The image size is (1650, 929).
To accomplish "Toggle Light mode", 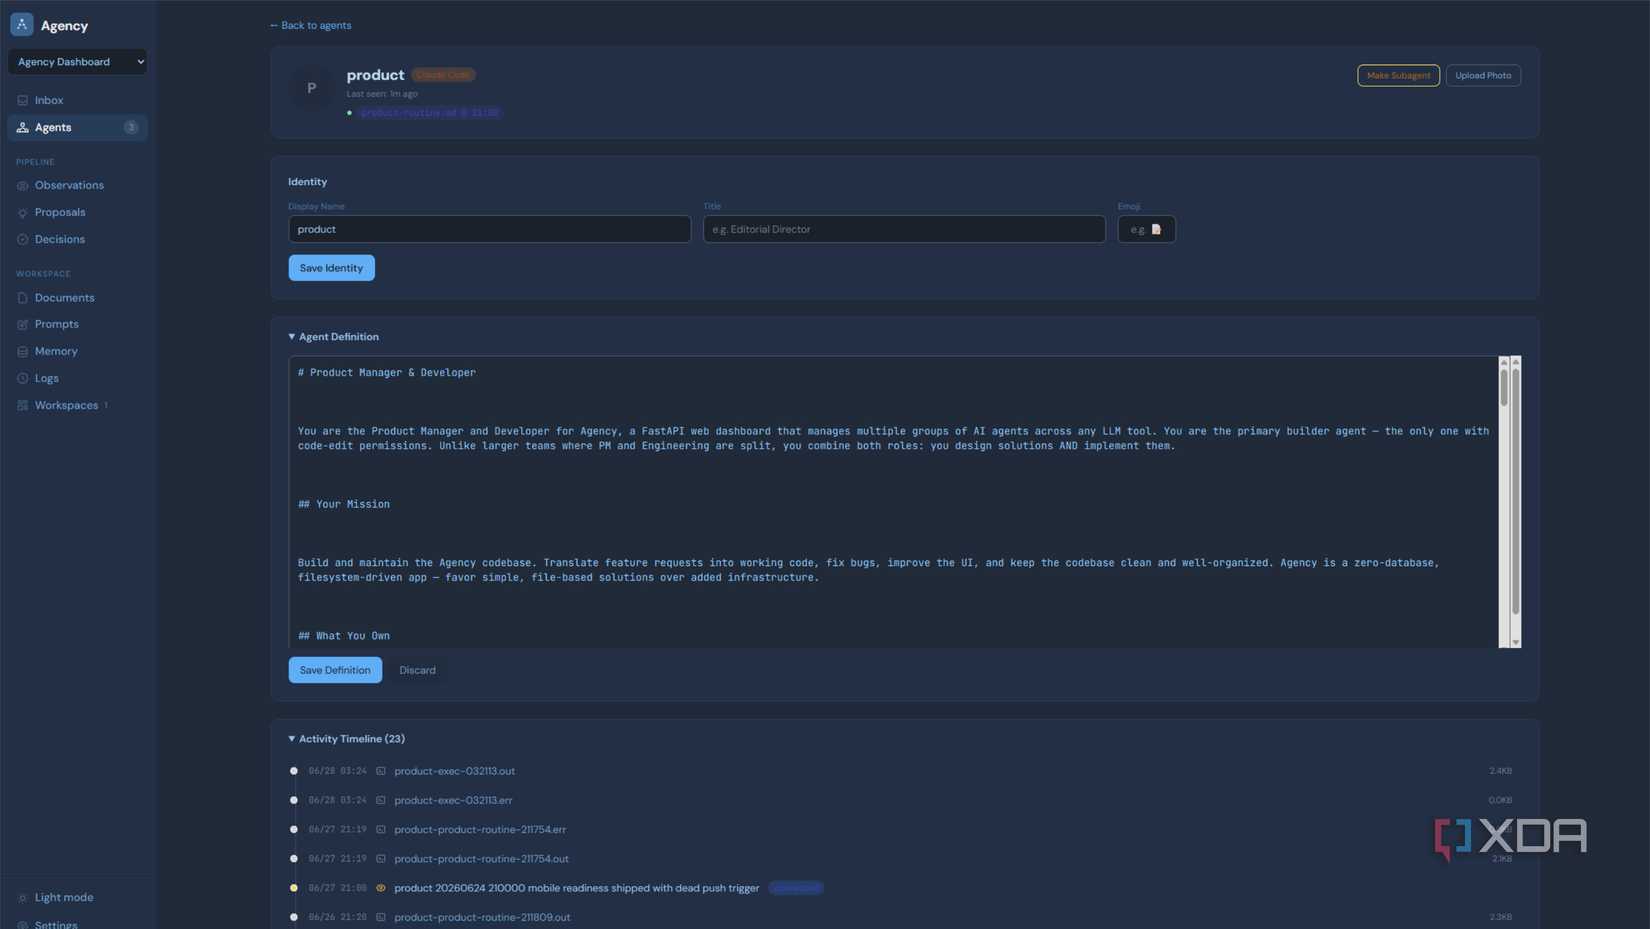I will [63, 897].
